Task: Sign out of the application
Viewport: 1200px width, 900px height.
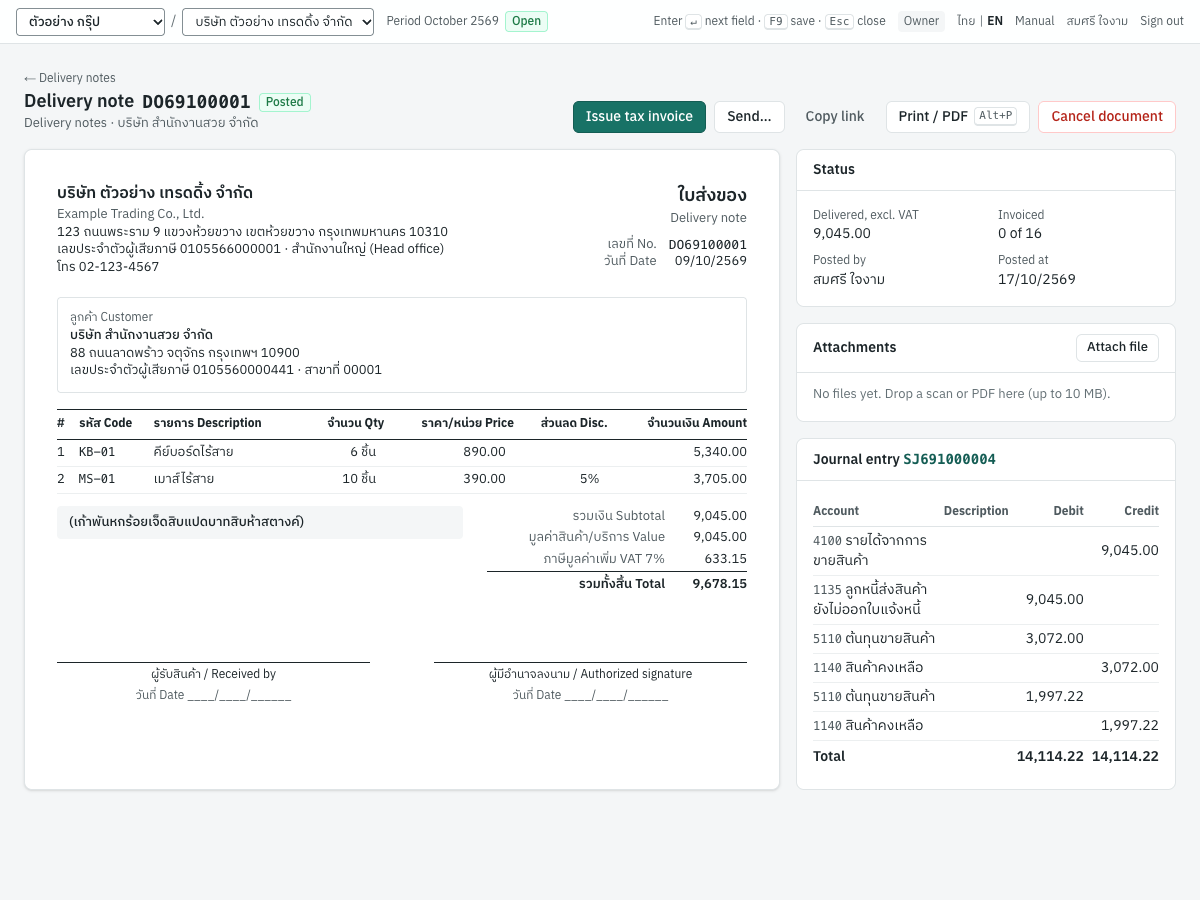Action: point(1162,21)
